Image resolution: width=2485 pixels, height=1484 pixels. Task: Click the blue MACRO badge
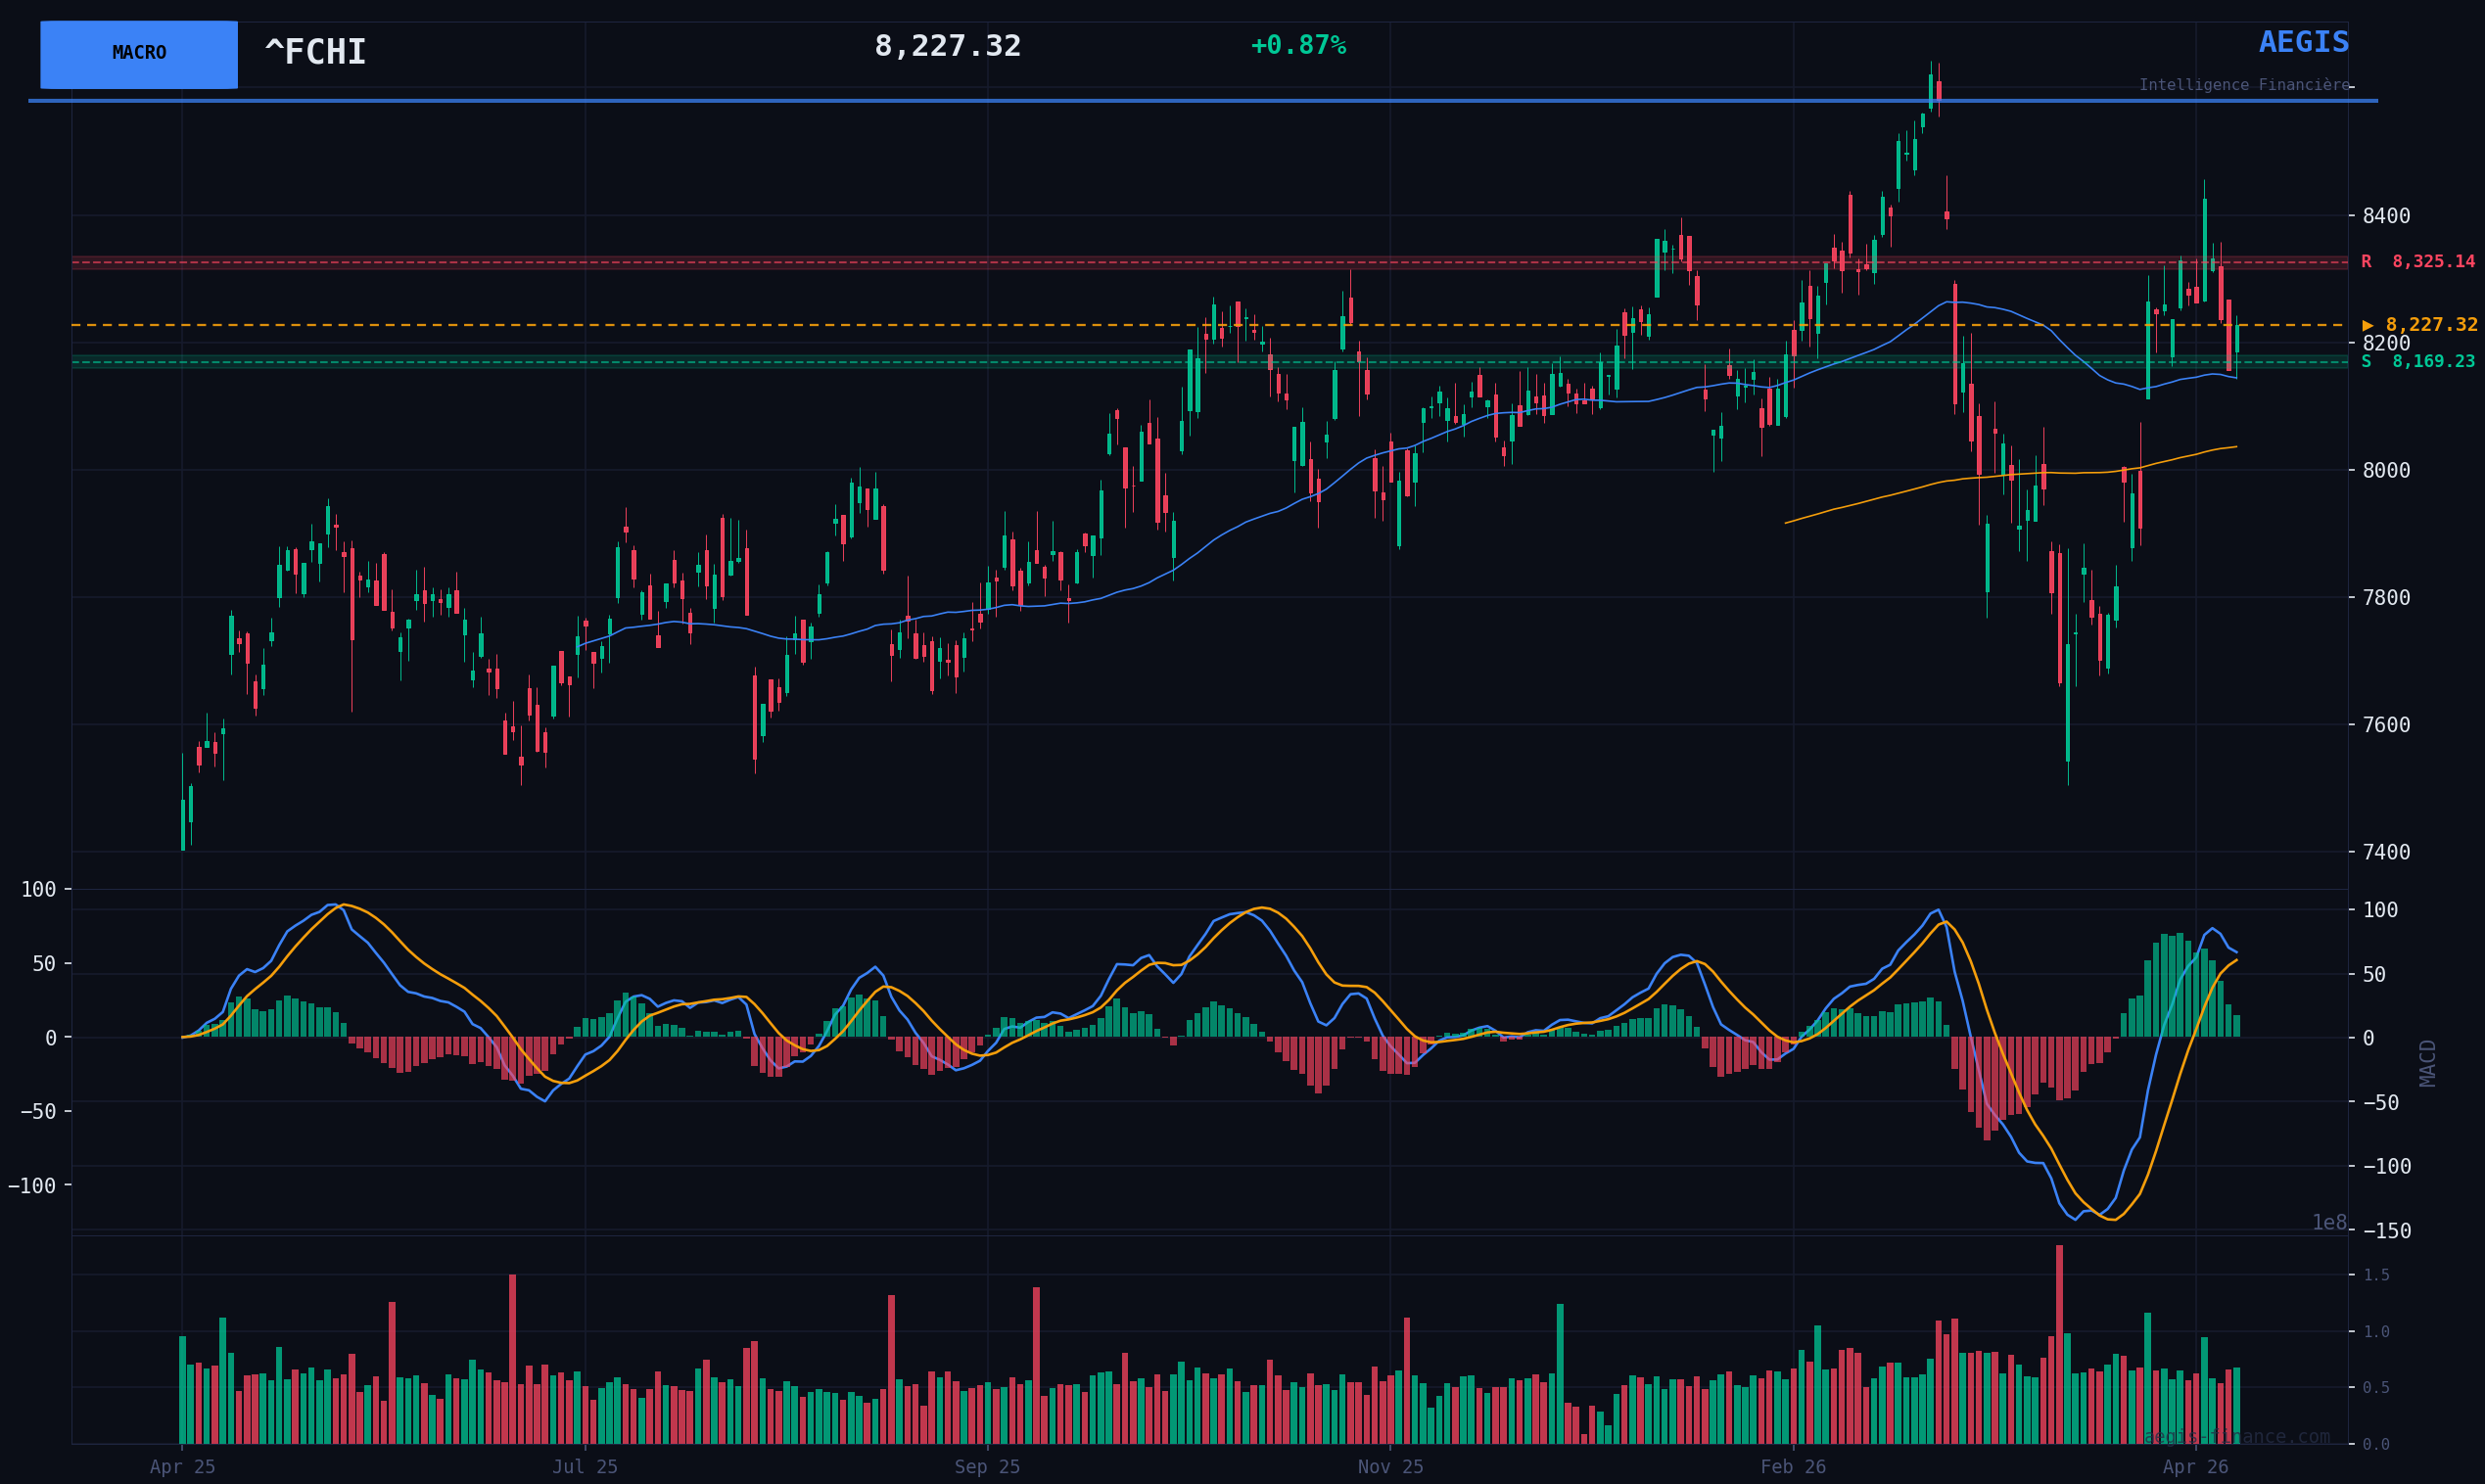(x=139, y=54)
